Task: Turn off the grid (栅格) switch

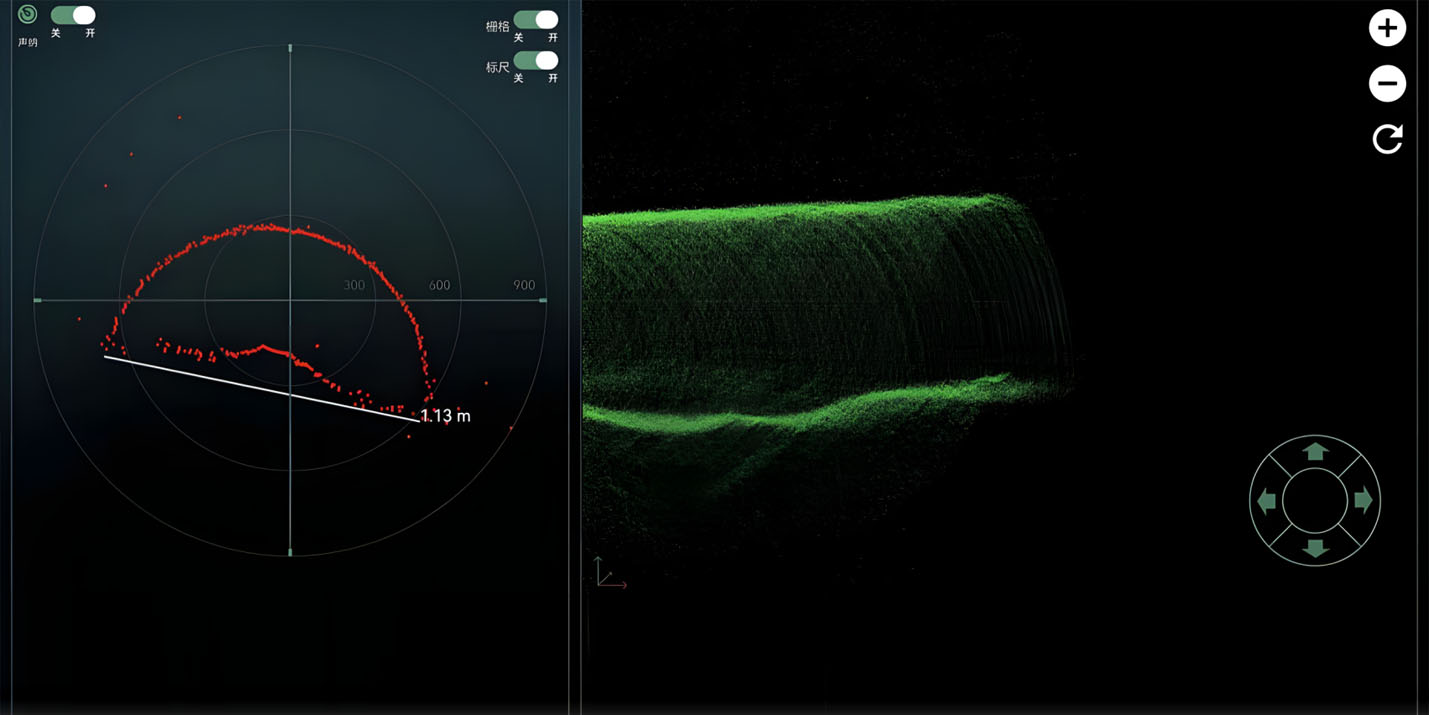Action: (x=536, y=20)
